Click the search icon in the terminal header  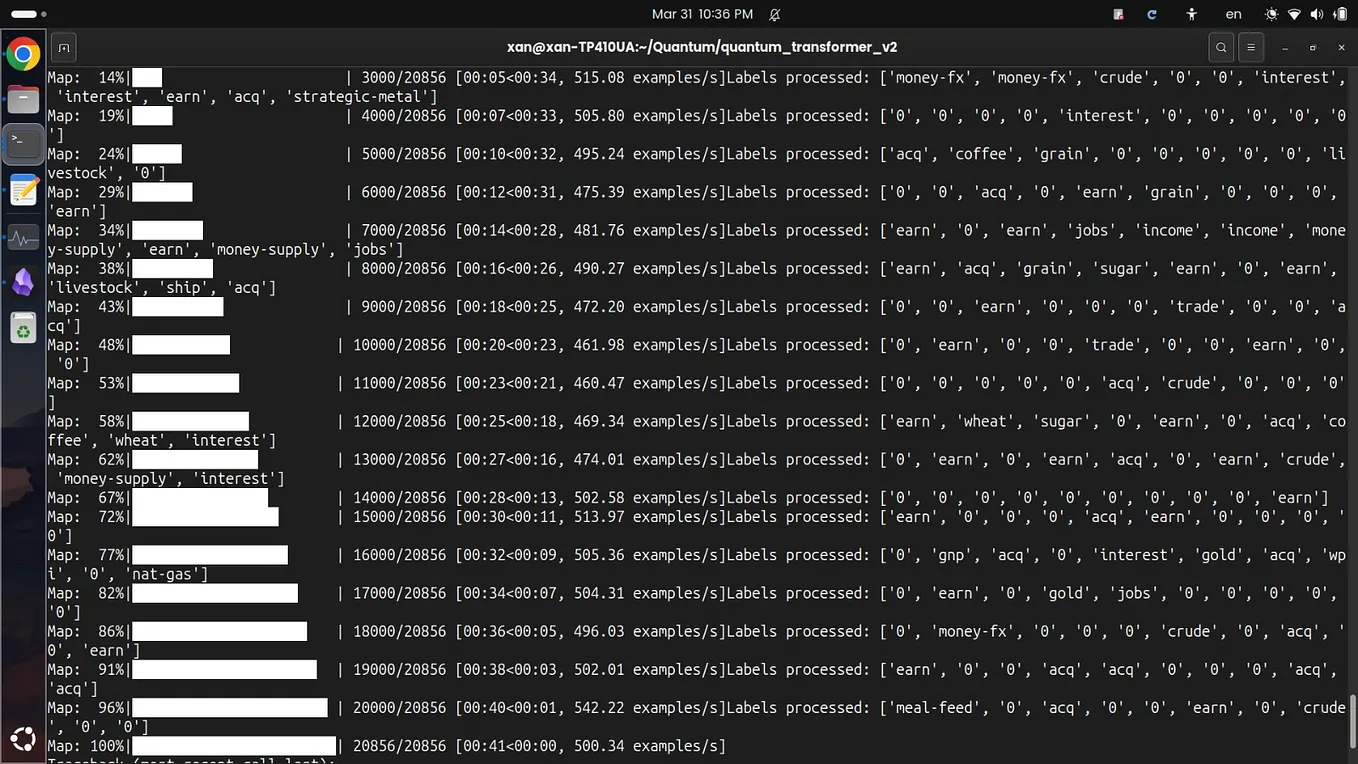[1220, 47]
